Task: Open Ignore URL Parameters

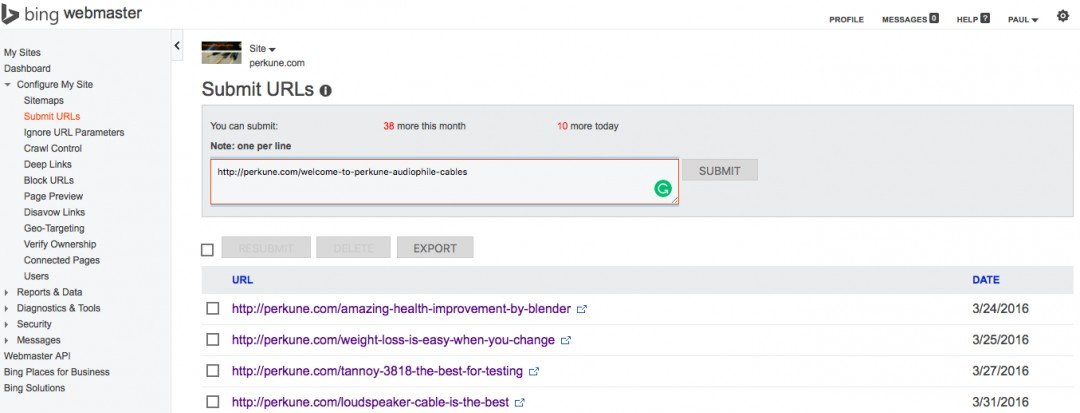Action: (74, 132)
